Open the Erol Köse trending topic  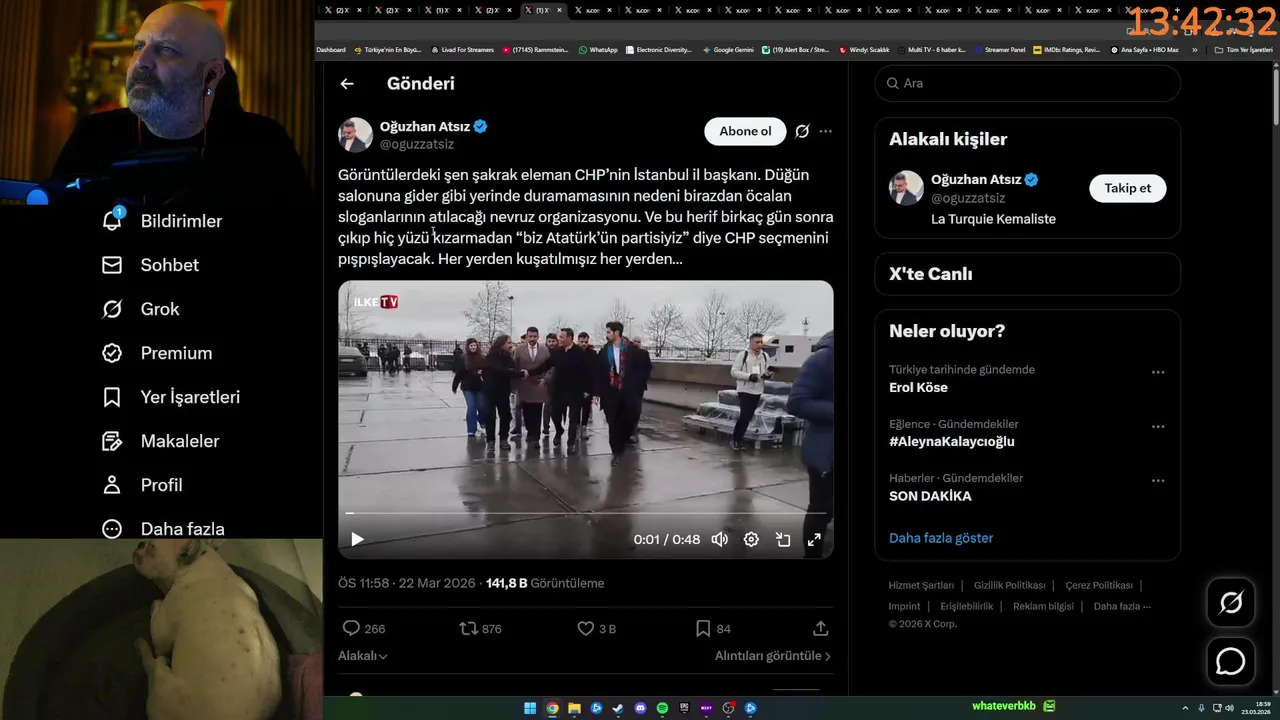click(x=918, y=387)
